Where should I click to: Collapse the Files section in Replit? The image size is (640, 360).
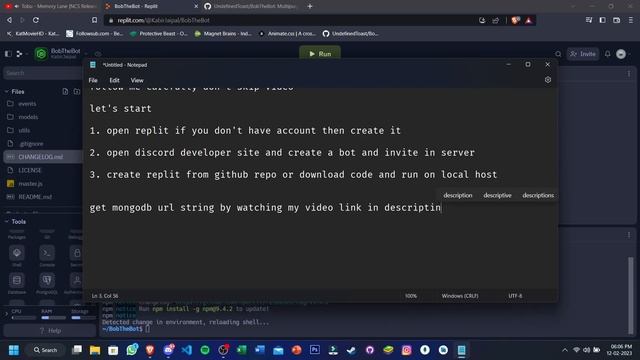click(x=7, y=91)
